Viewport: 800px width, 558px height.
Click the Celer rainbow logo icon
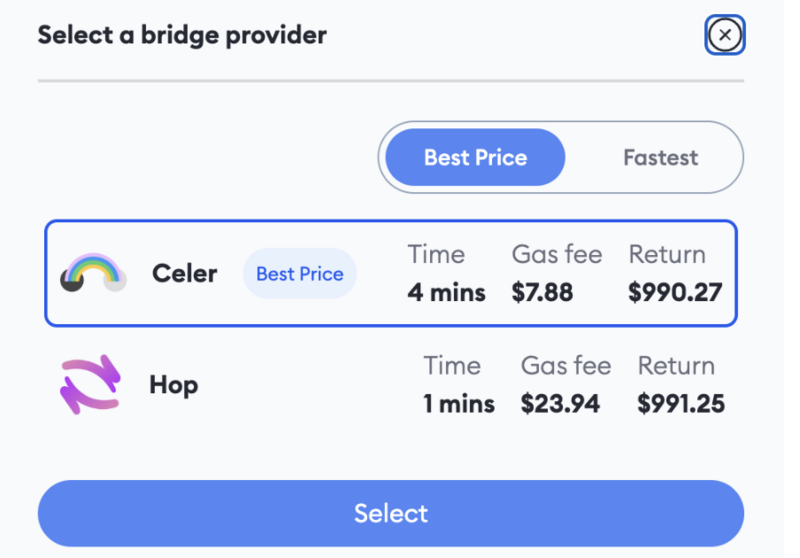[93, 273]
